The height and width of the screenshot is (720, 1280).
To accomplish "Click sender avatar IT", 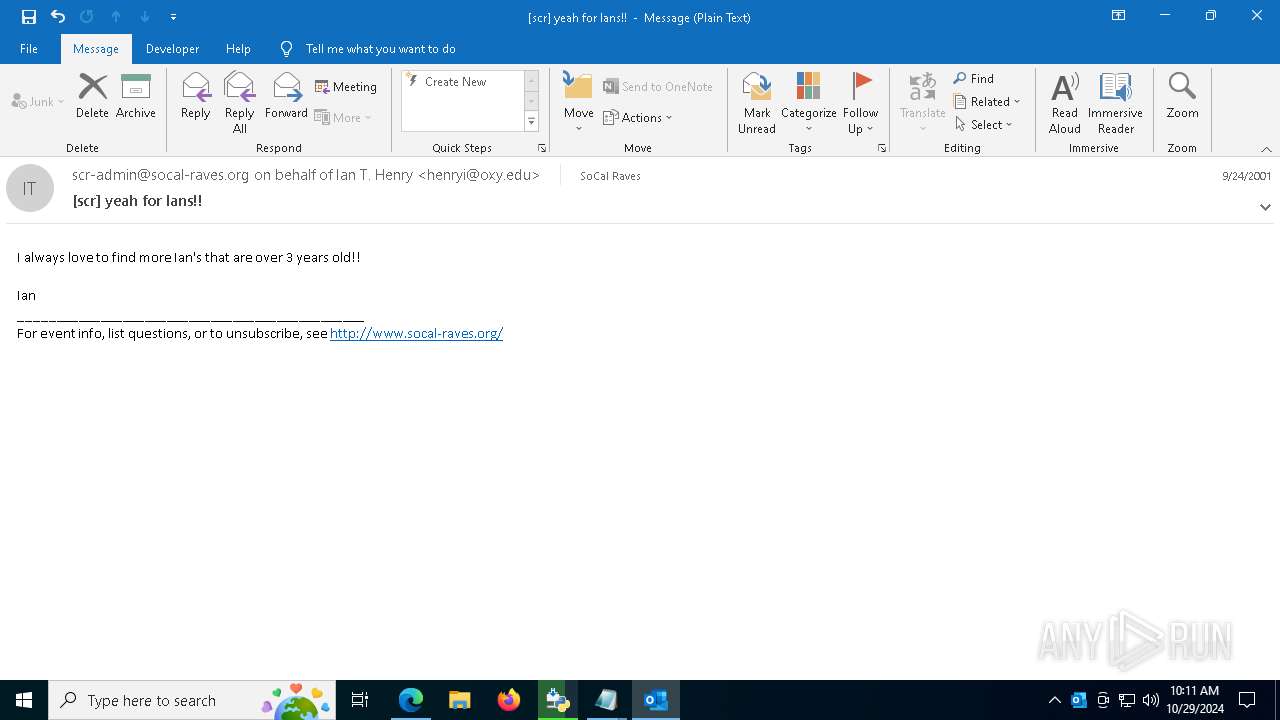I will click(x=30, y=188).
